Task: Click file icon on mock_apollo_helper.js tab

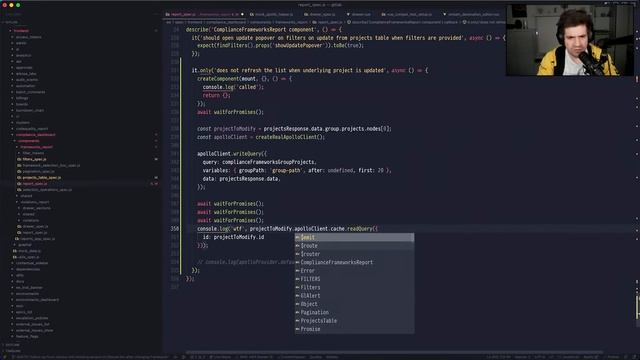Action: [x=252, y=14]
